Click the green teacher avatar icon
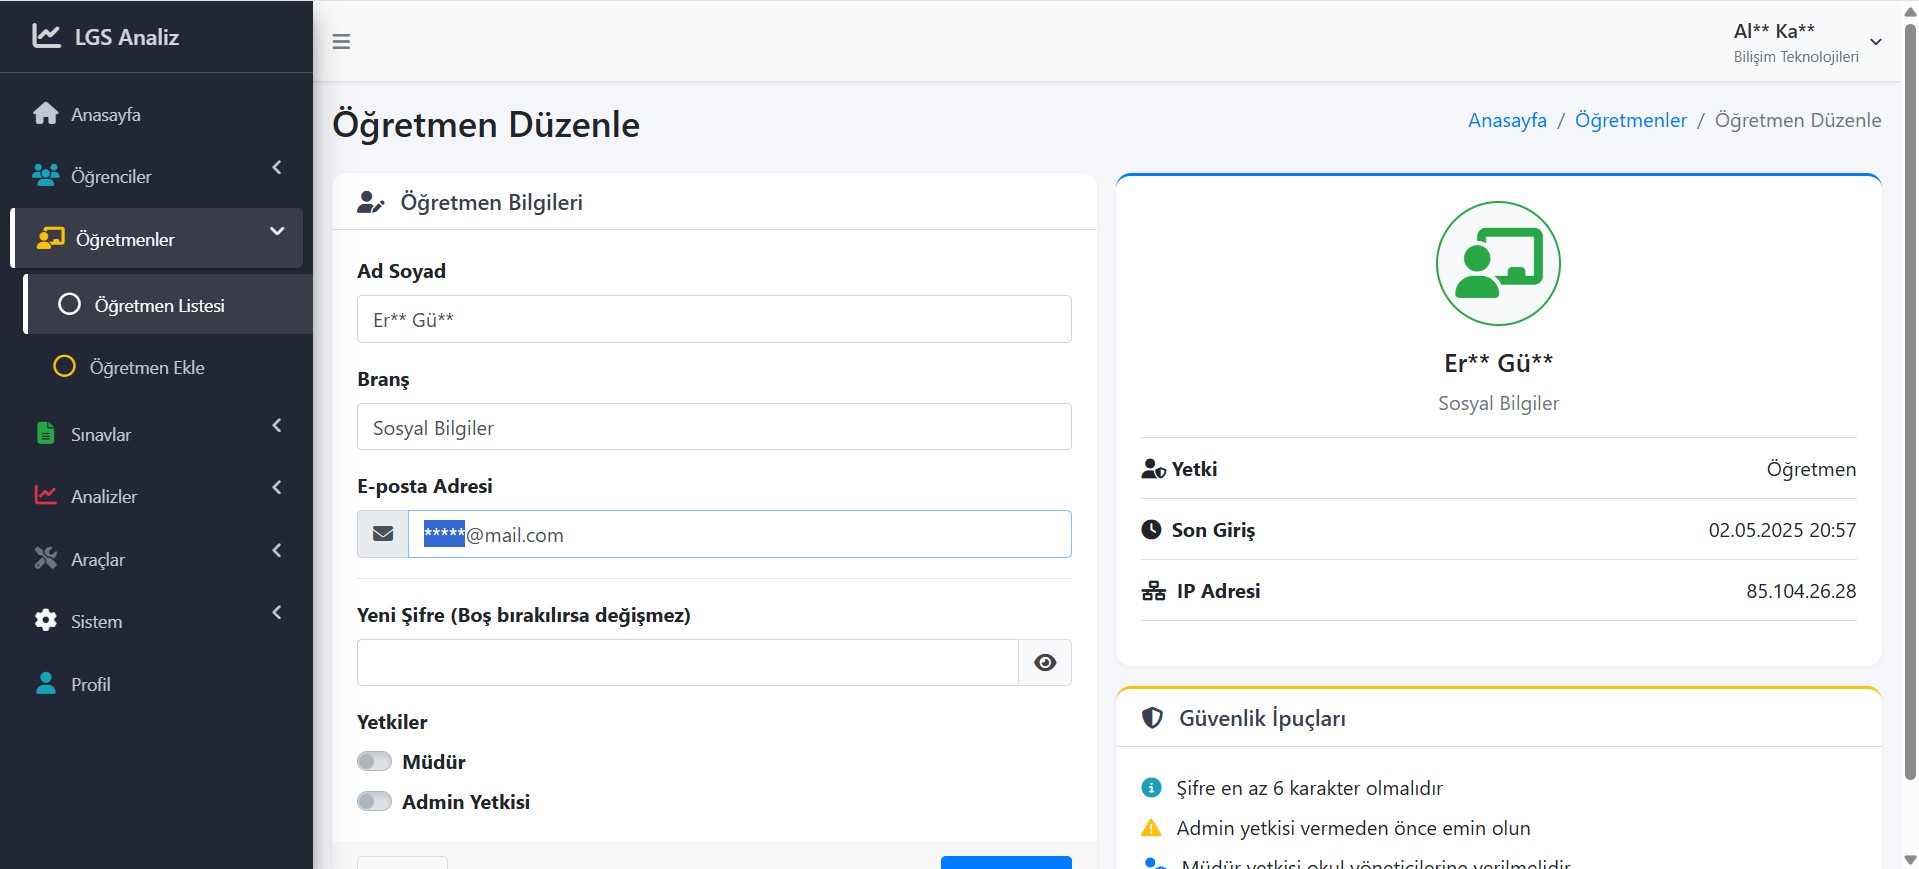 [1497, 264]
